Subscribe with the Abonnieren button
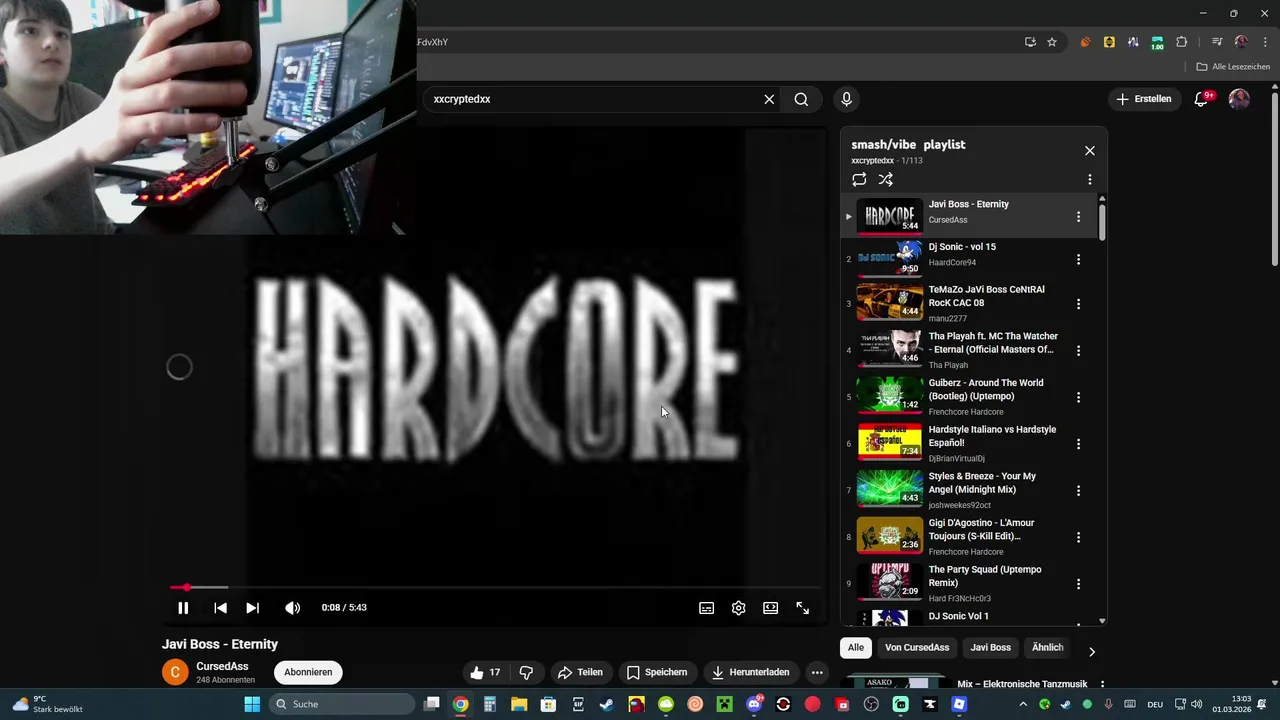Screen dimensions: 1280x720 pos(308,672)
